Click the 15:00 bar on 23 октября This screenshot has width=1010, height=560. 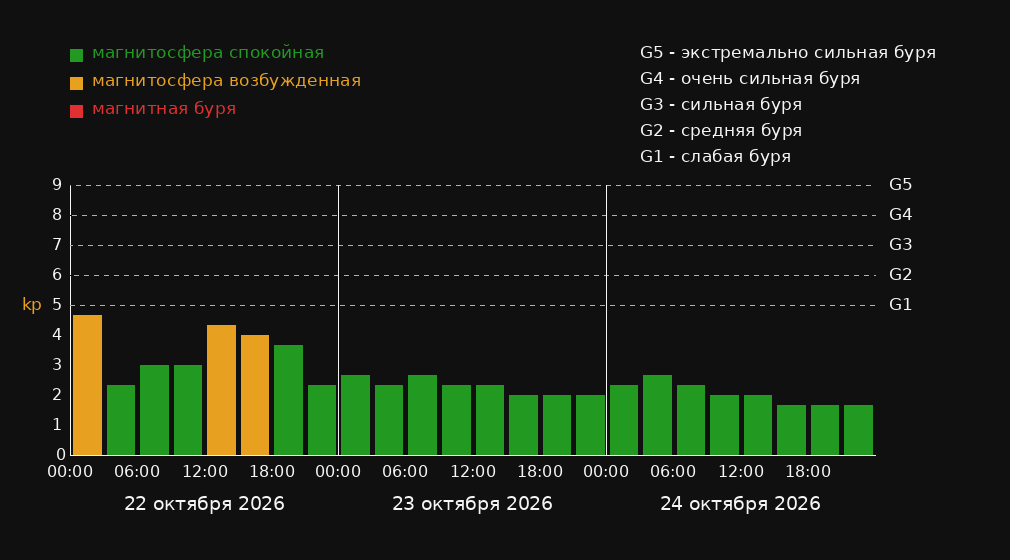pos(523,425)
